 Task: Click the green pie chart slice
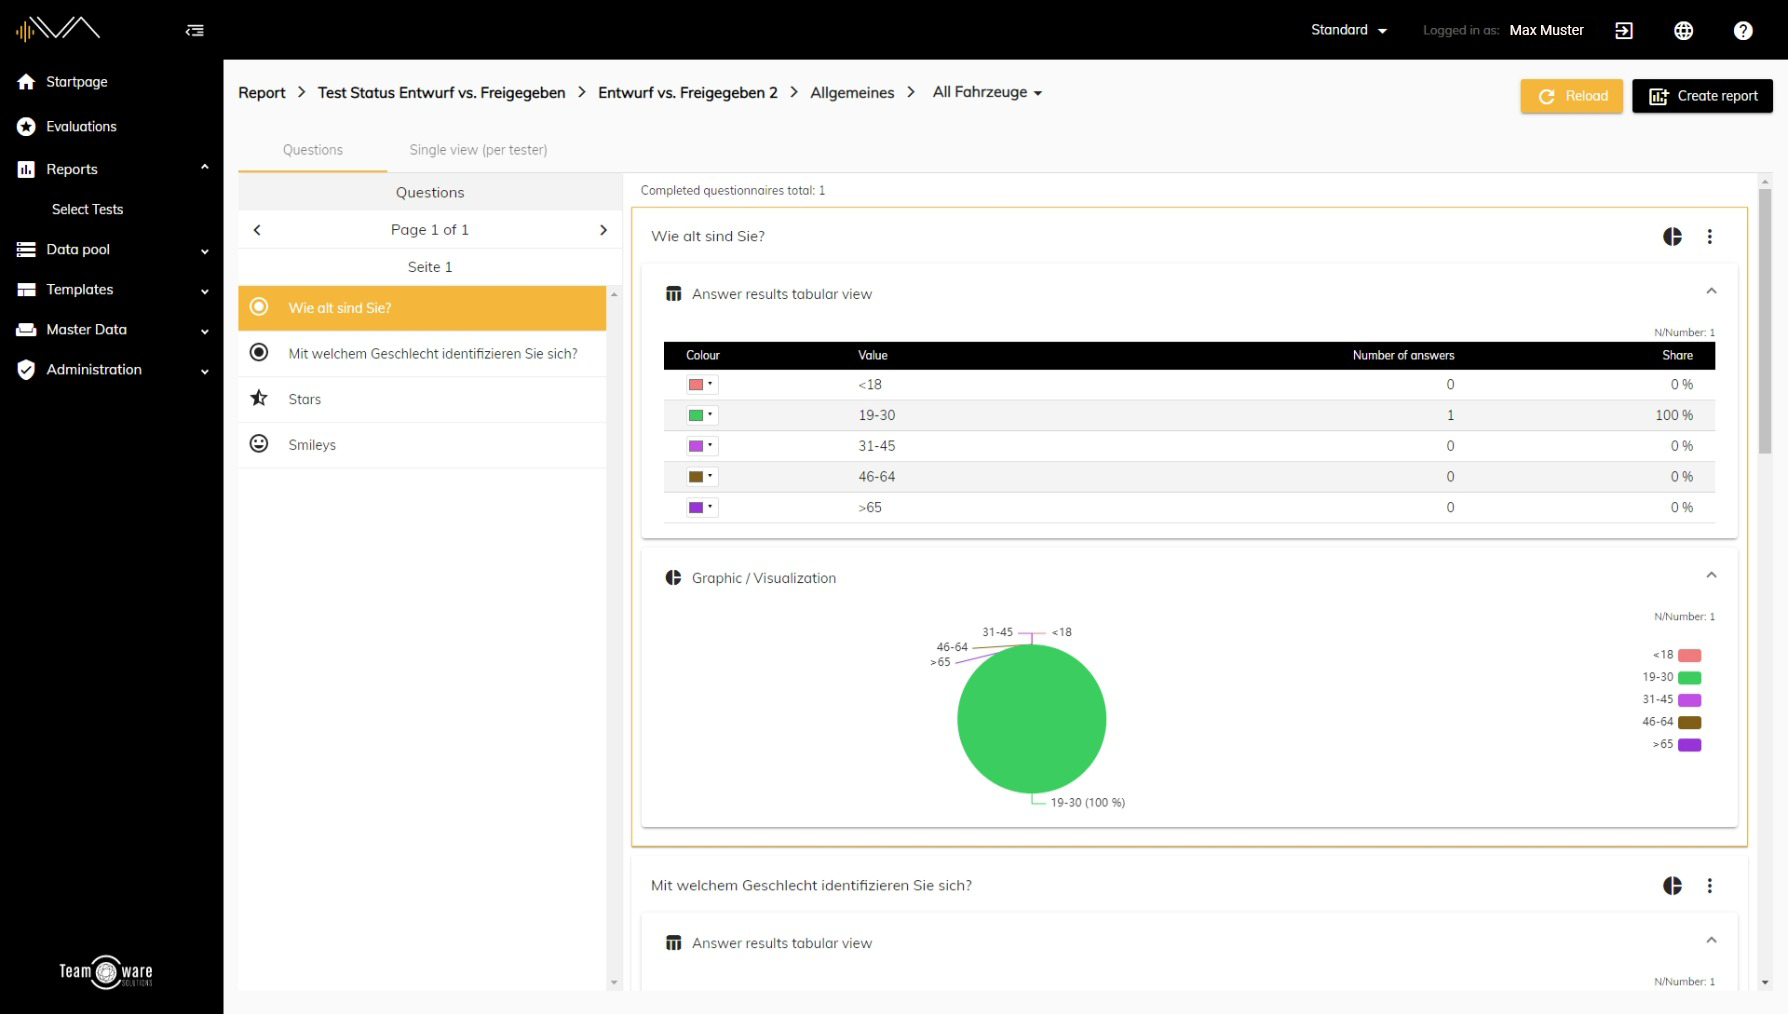coord(1031,719)
